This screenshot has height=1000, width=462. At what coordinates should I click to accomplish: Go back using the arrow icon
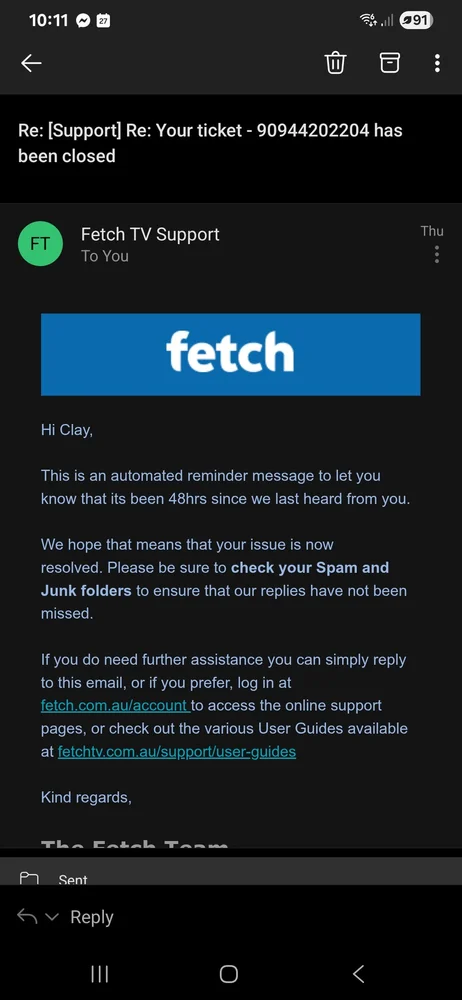[31, 62]
